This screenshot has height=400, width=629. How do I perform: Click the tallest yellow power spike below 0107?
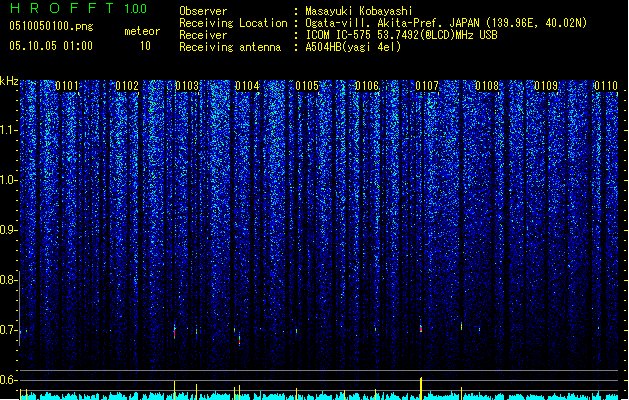[421, 388]
